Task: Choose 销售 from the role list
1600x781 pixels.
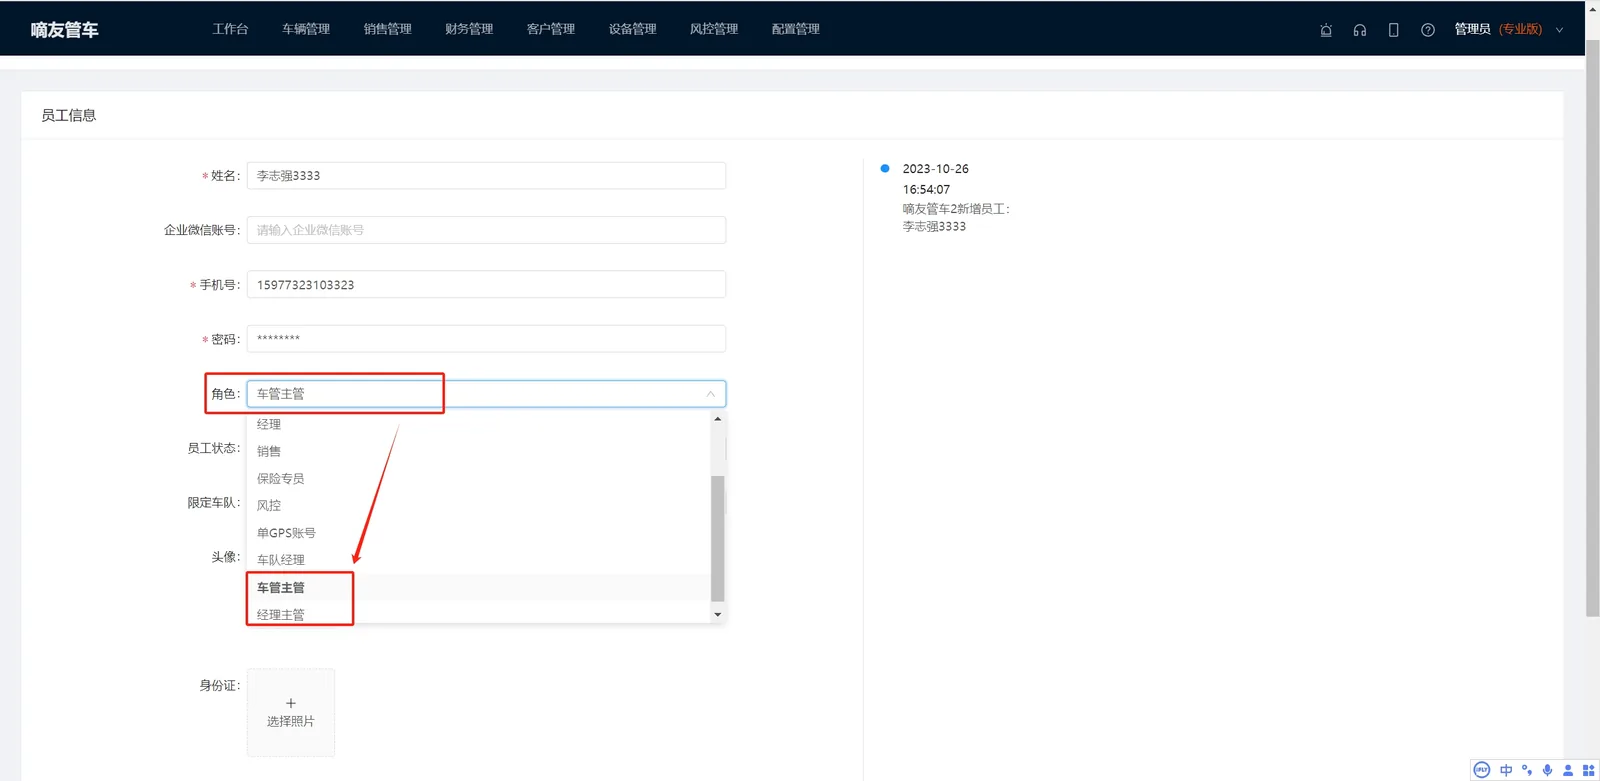Action: coord(478,451)
